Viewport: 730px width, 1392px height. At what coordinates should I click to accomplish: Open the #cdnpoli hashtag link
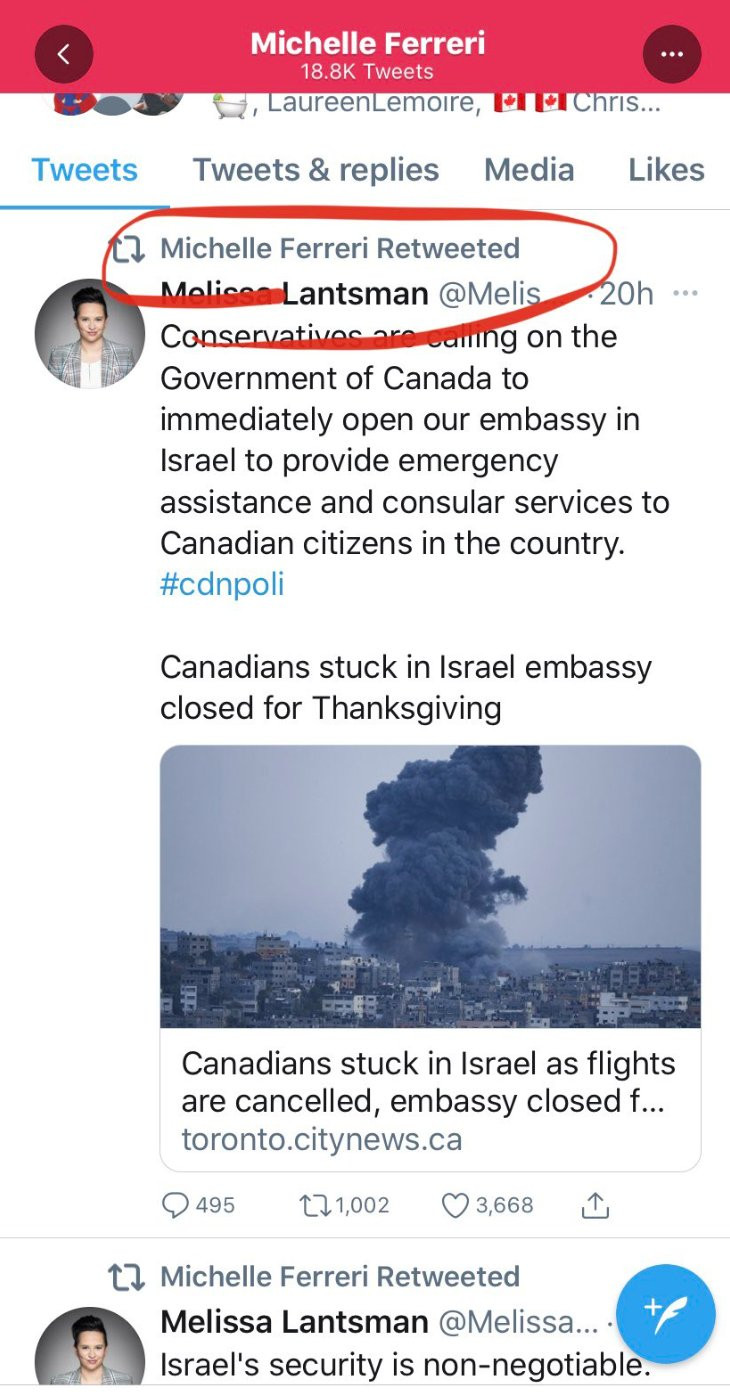click(x=222, y=584)
